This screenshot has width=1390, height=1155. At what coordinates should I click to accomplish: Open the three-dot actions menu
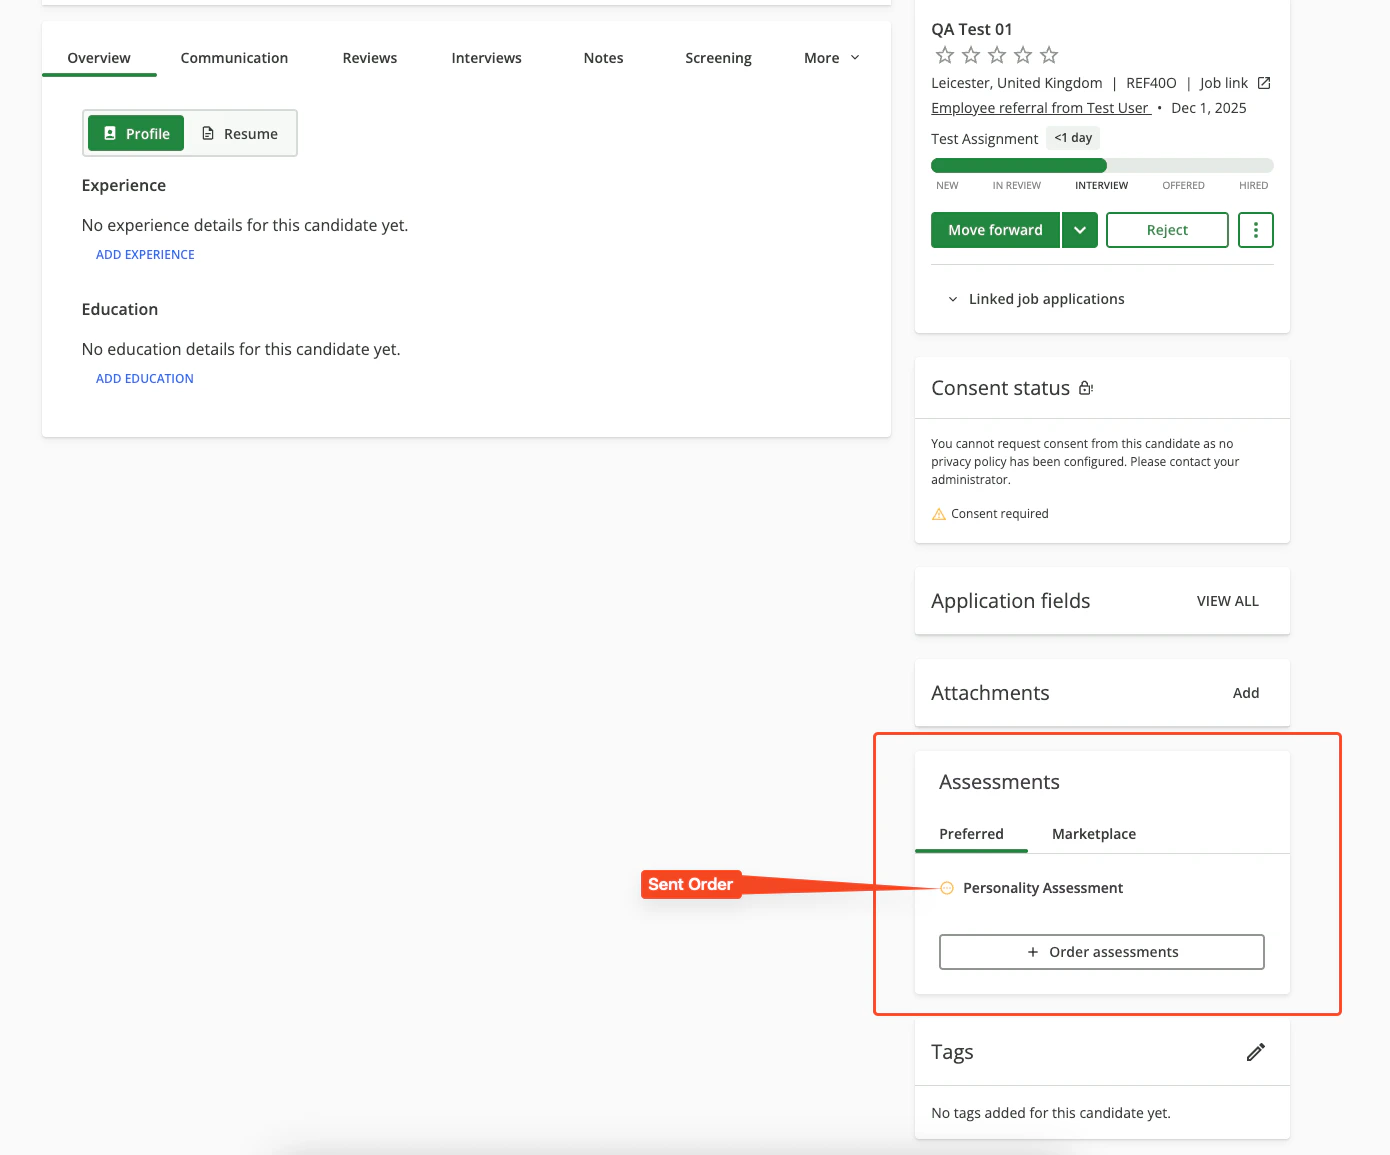click(1256, 230)
